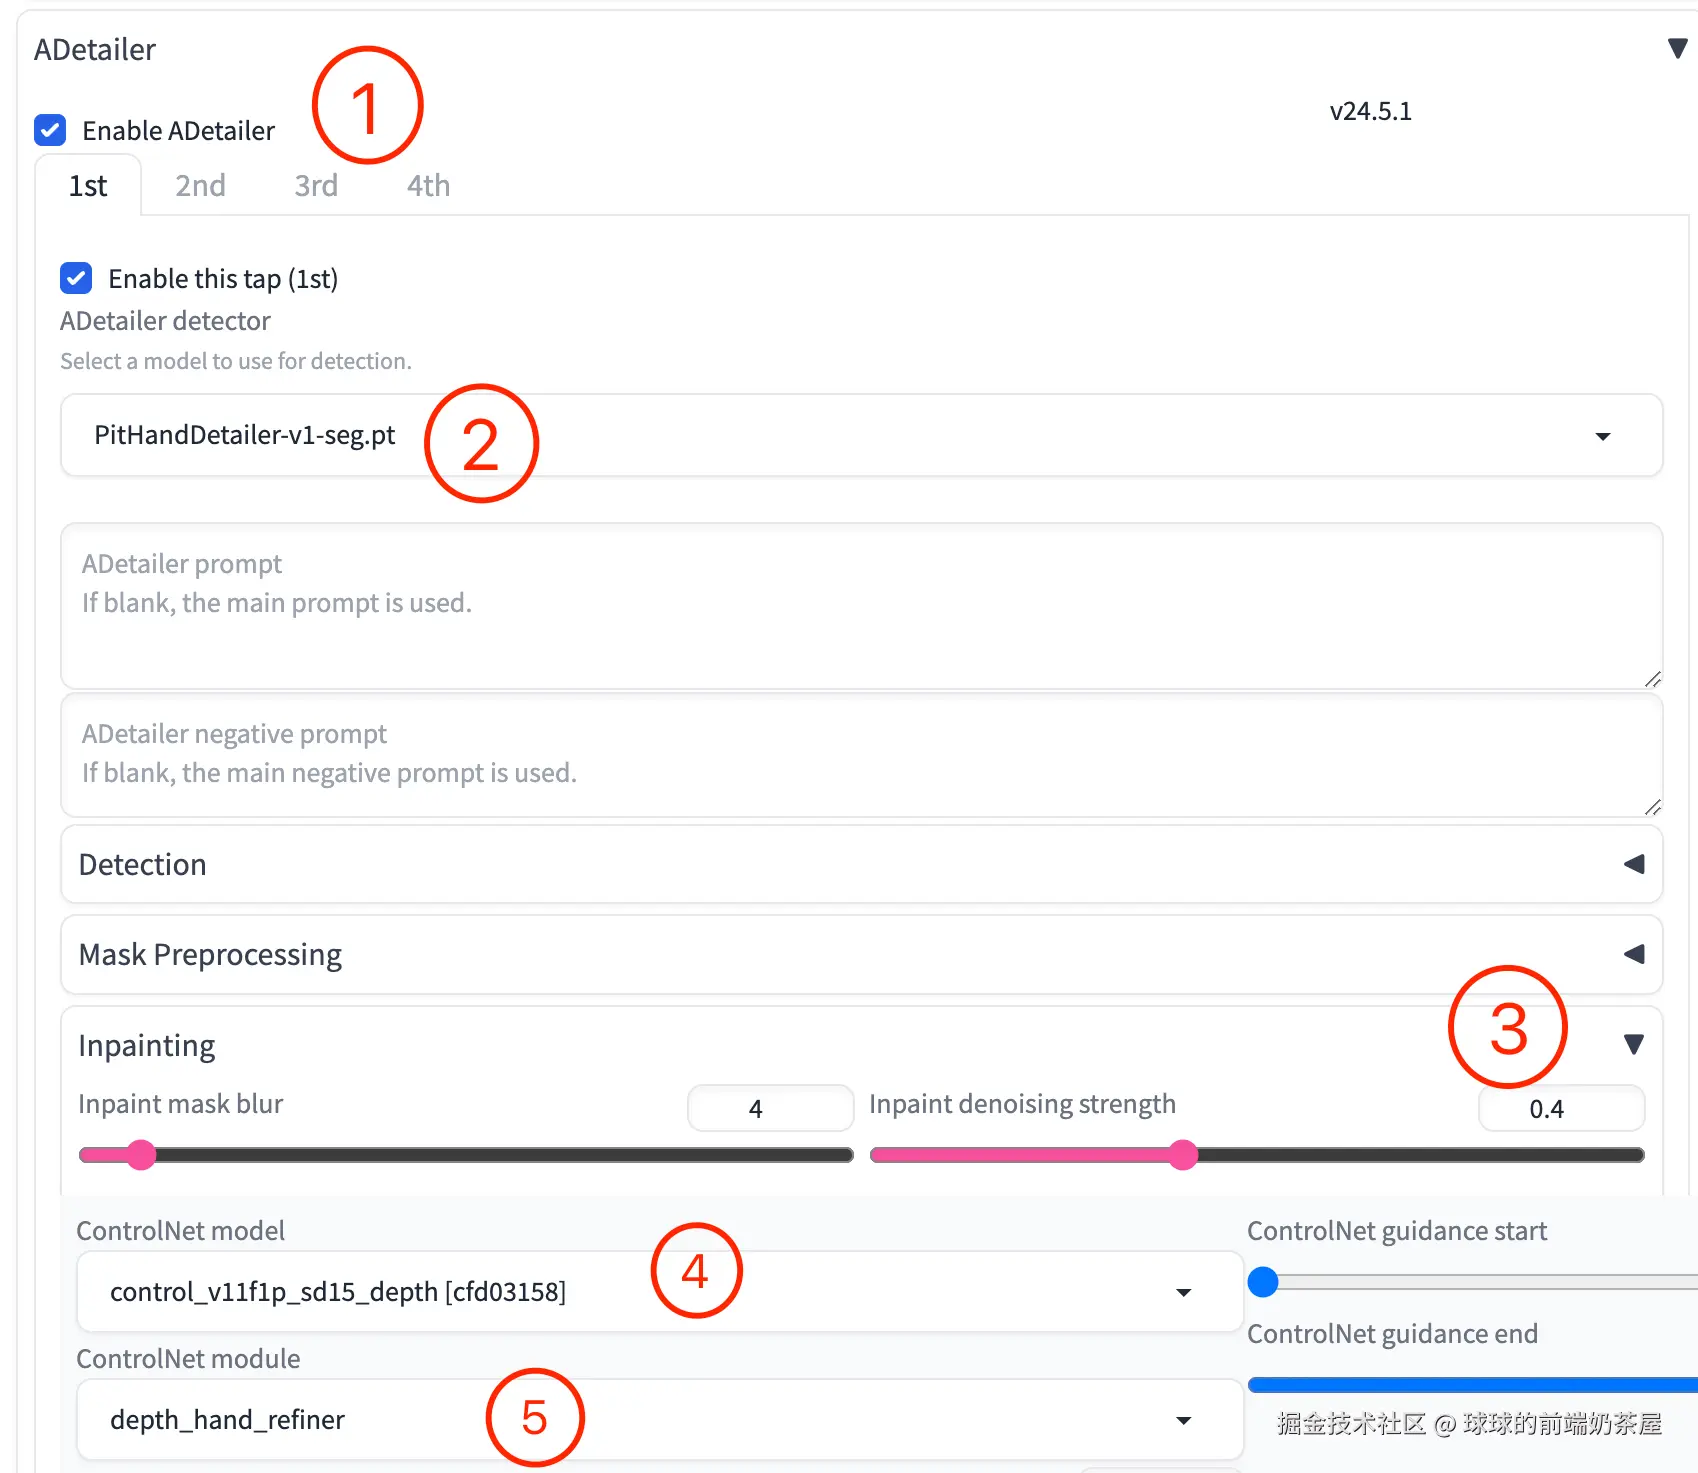Select the Inpaint denoising strength value field
Screen dimensions: 1698x1473
(1561, 1108)
